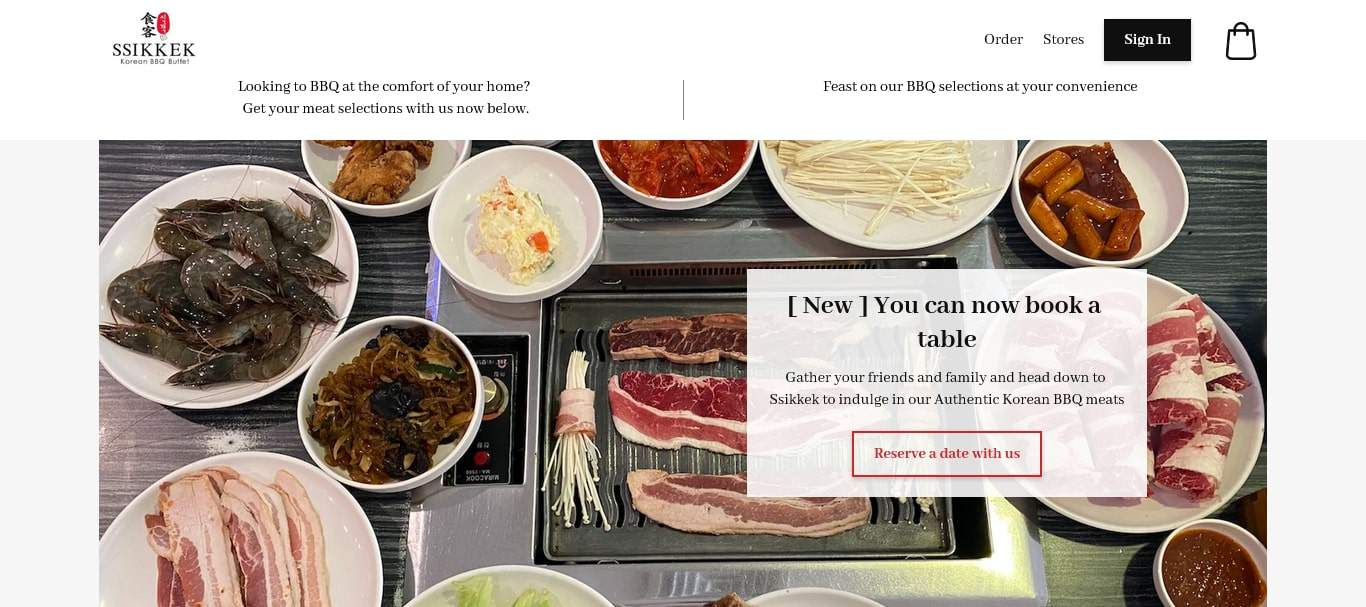The height and width of the screenshot is (607, 1366).
Task: Open the shopping bag cart icon
Action: tap(1241, 41)
